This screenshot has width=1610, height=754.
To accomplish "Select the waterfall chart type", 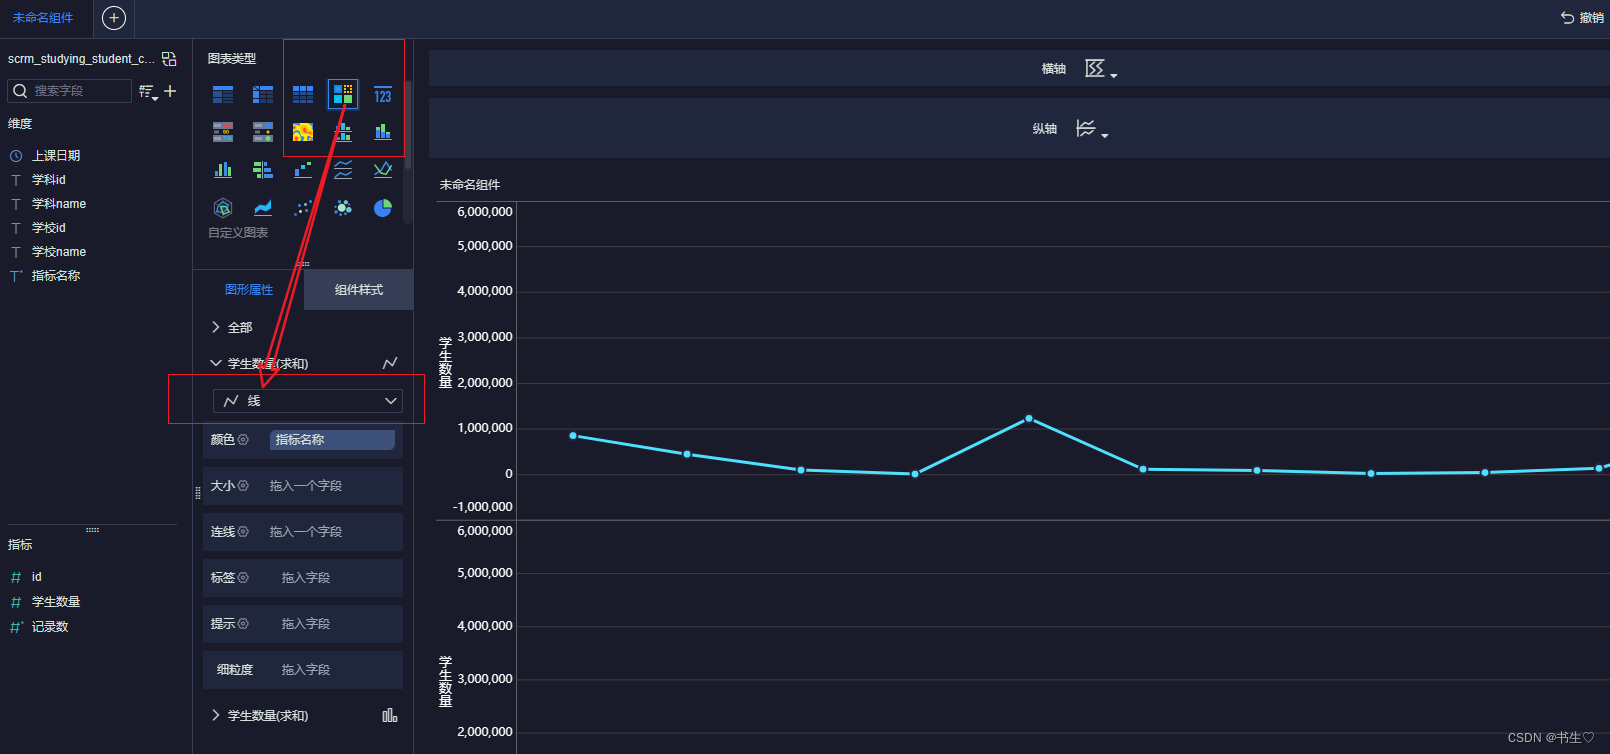I will pos(303,170).
